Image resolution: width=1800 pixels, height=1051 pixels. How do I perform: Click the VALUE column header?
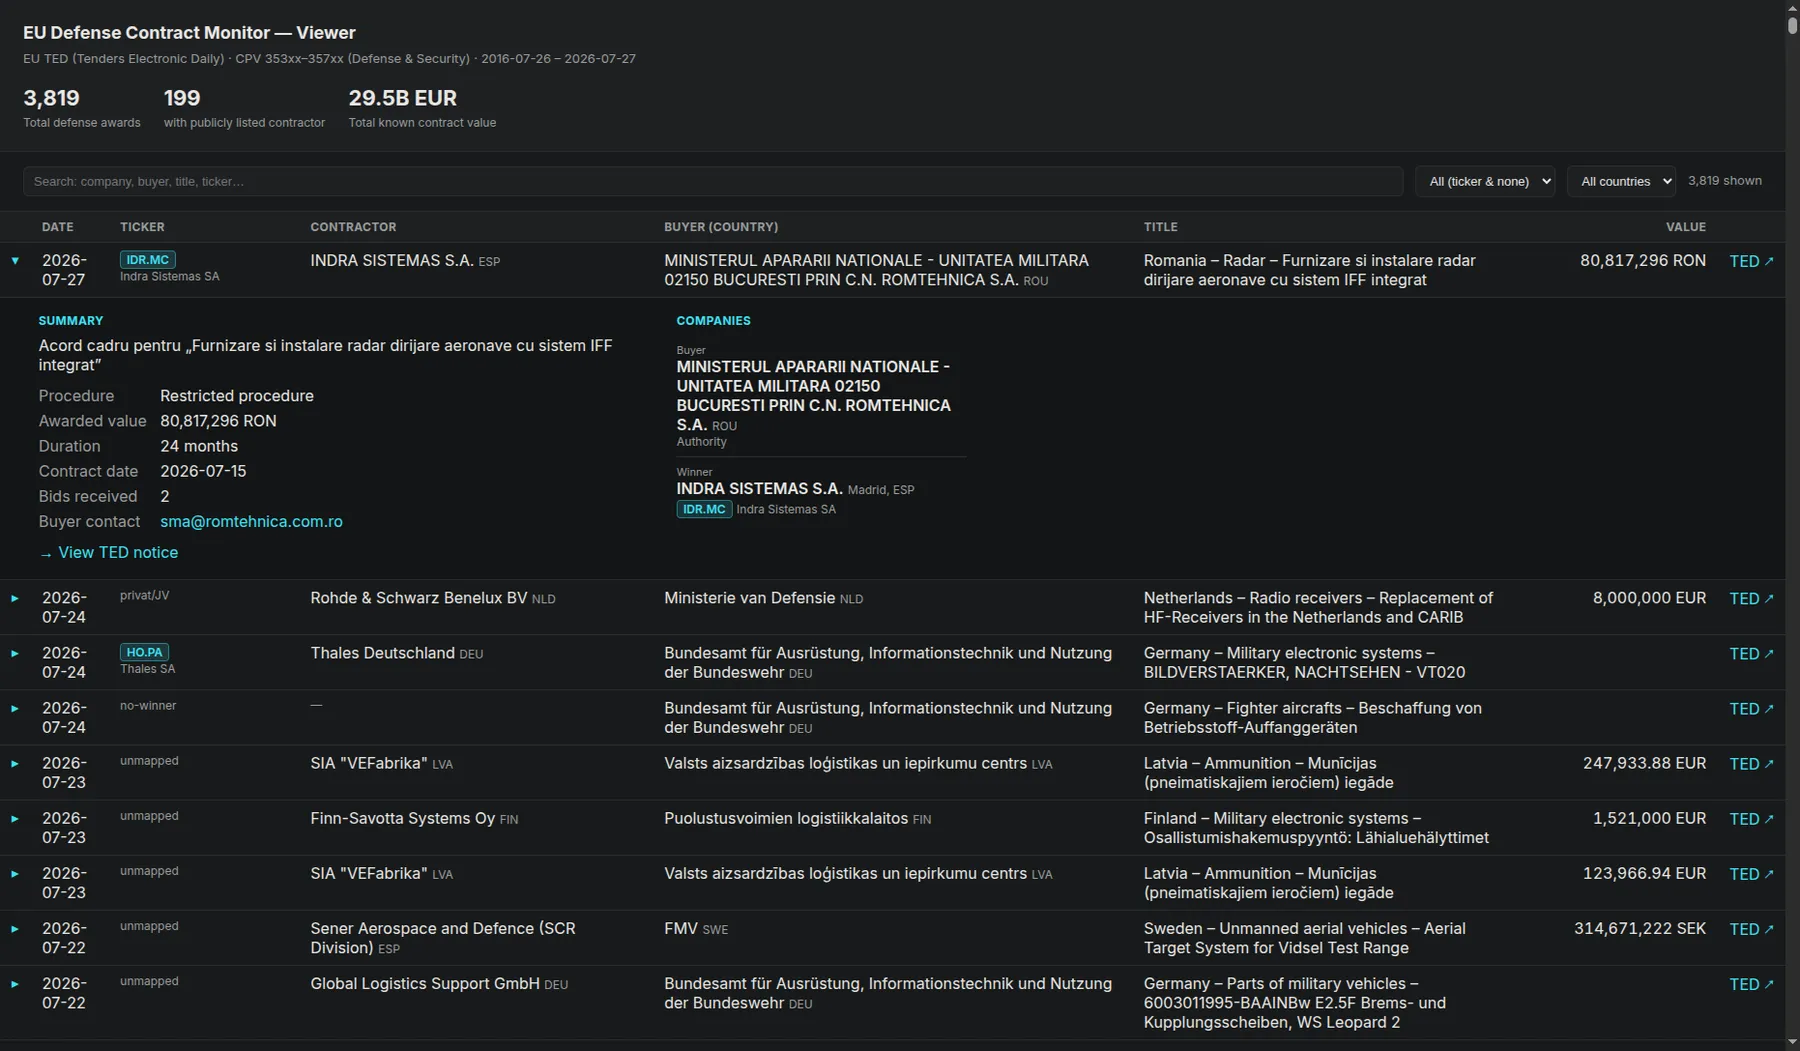pos(1685,227)
